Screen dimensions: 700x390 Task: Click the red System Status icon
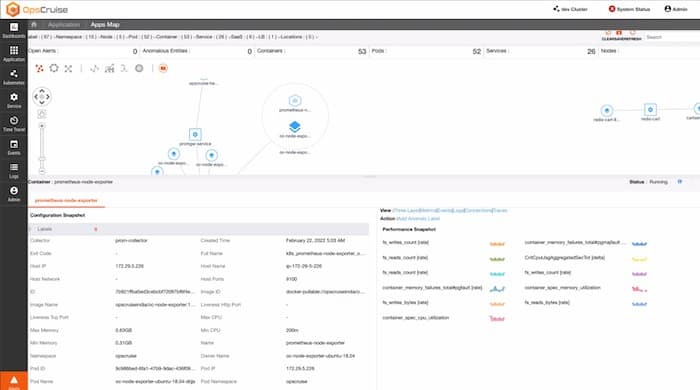(612, 9)
